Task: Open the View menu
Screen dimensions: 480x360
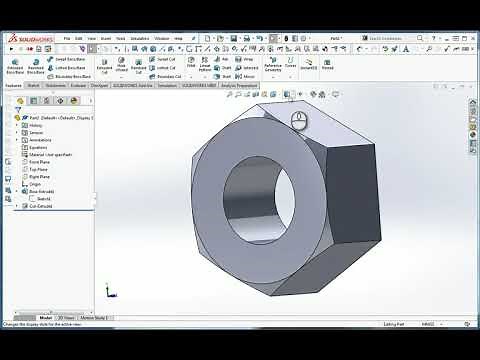Action: tap(92, 38)
